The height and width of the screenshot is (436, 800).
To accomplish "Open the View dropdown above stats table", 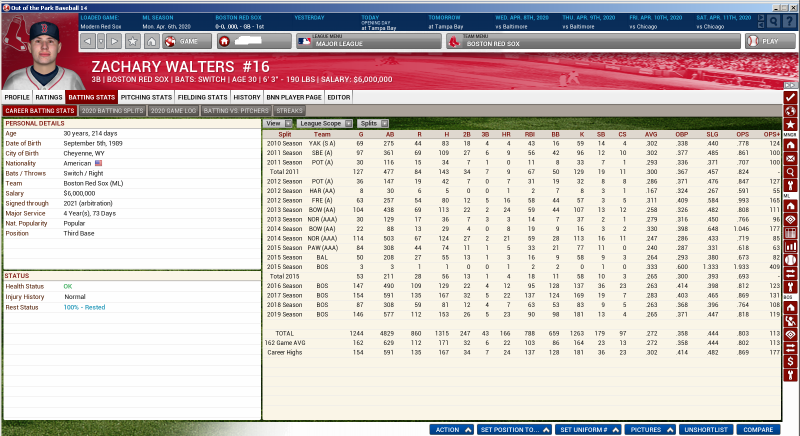I will (277, 123).
